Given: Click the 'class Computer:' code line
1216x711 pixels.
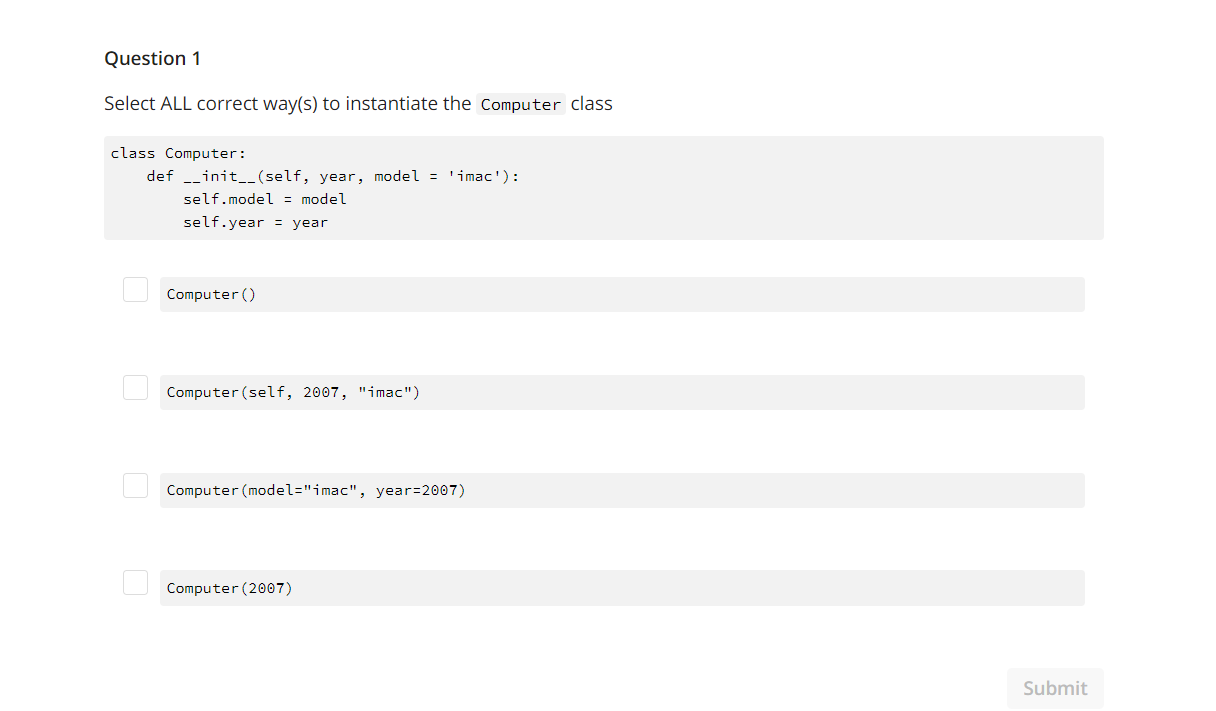Looking at the screenshot, I should point(178,153).
